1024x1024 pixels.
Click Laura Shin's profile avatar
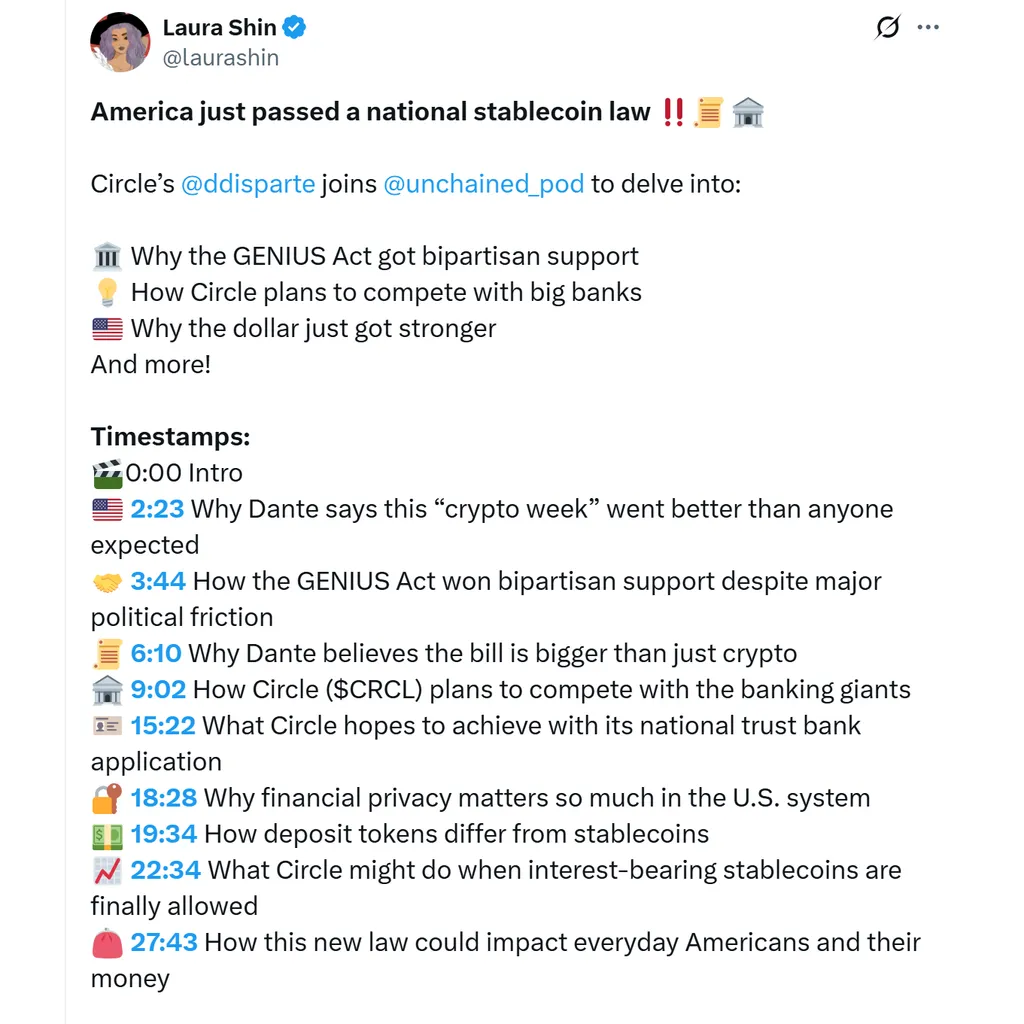pyautogui.click(x=120, y=42)
